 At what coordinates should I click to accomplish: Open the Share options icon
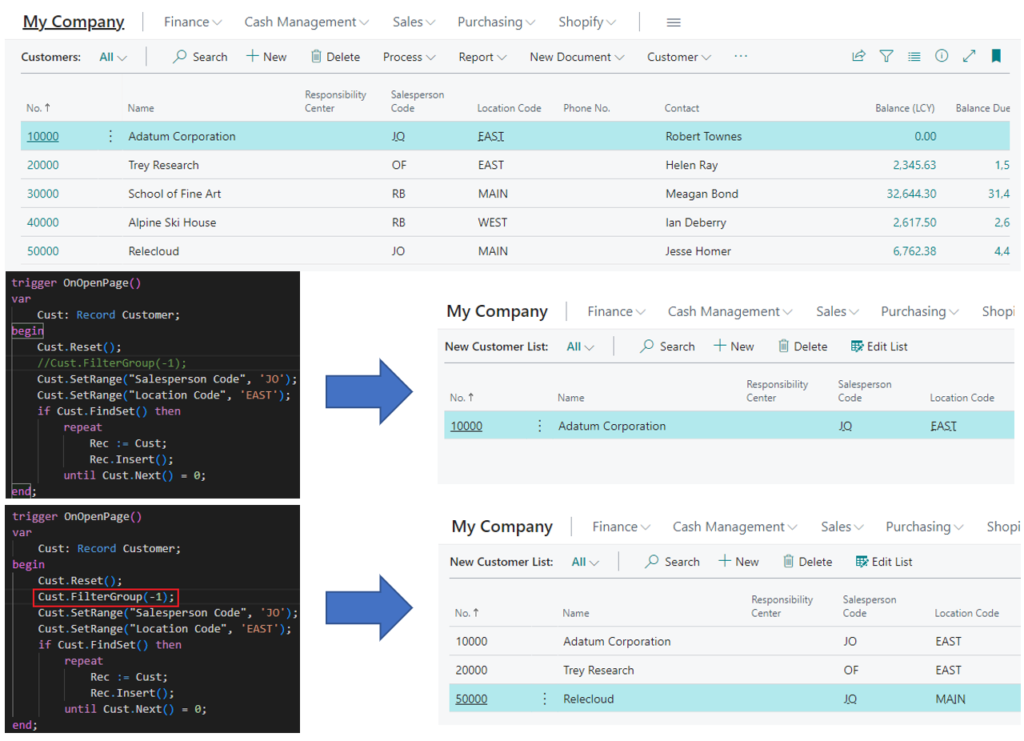pos(858,57)
